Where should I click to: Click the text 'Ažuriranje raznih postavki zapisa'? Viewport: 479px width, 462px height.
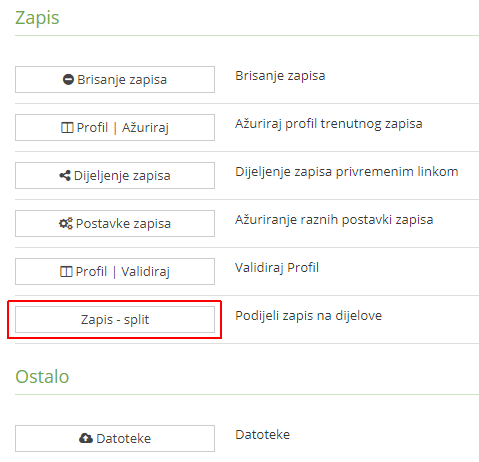(x=334, y=220)
